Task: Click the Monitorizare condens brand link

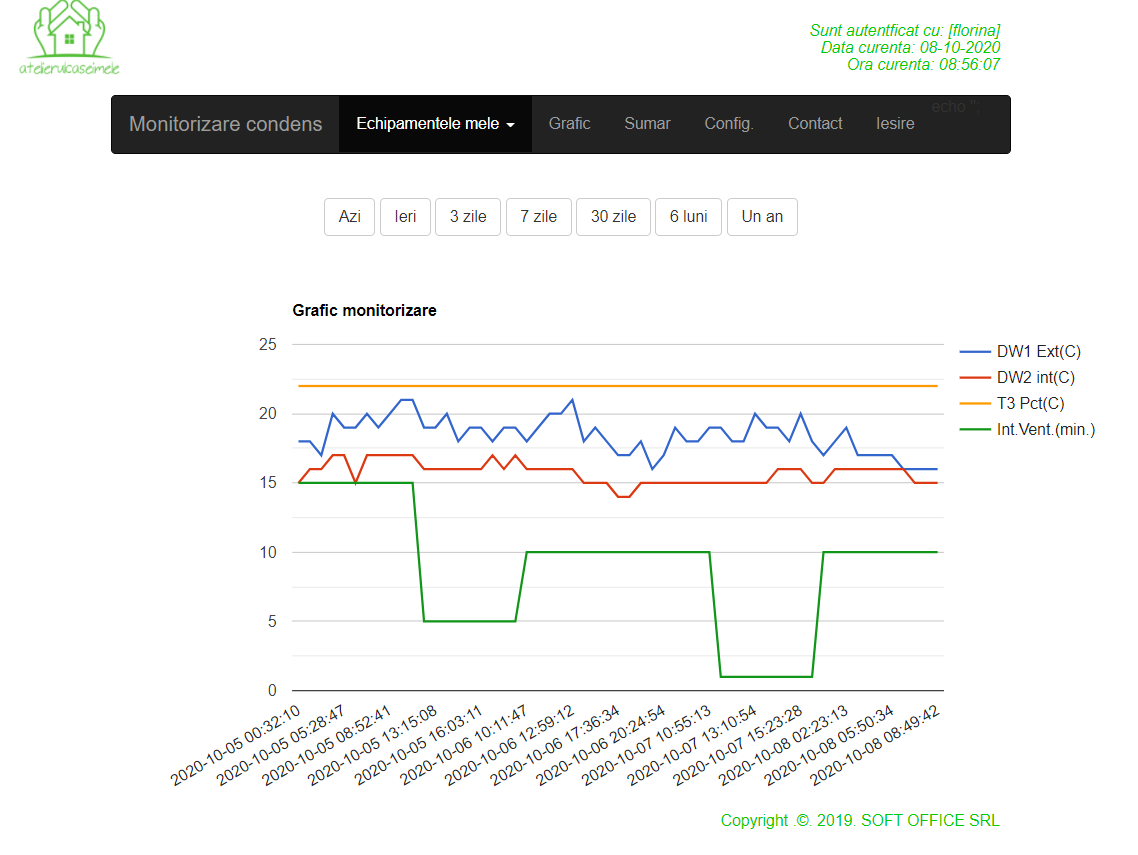Action: point(226,124)
